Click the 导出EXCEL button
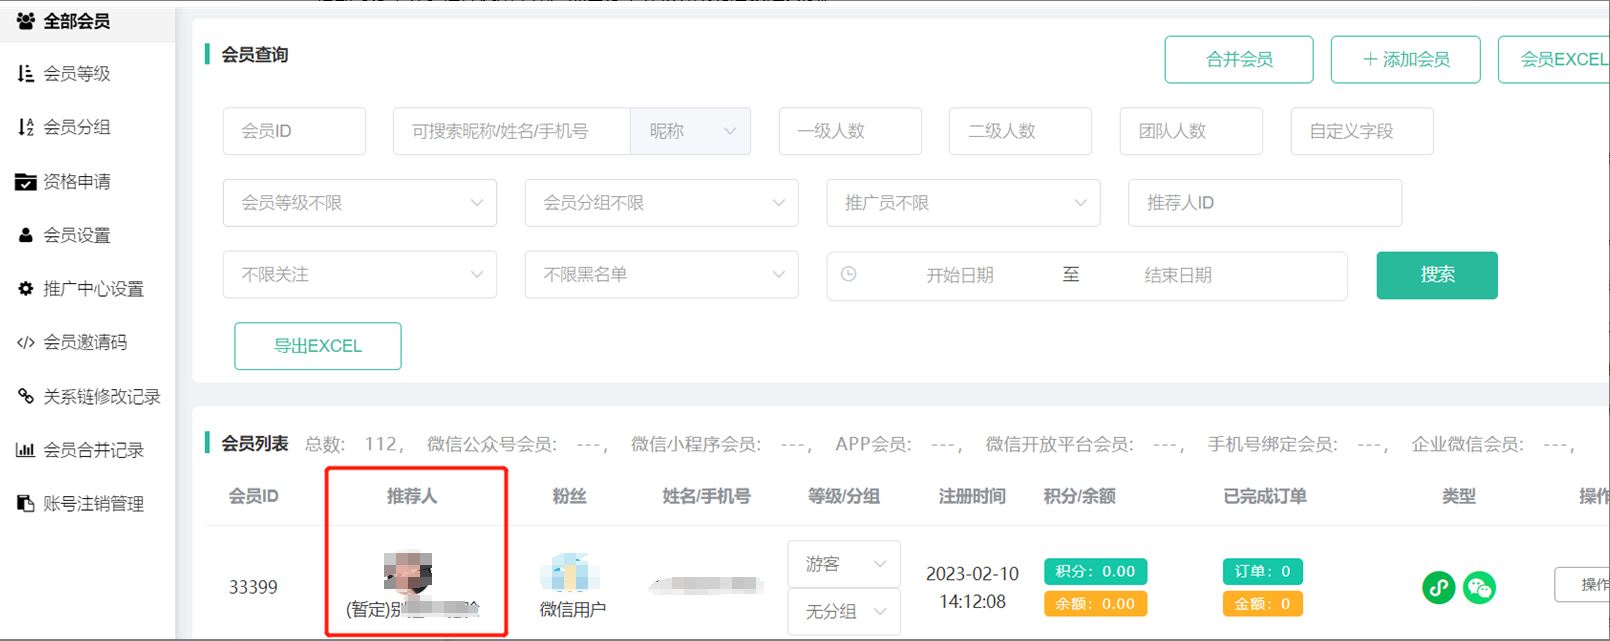The height and width of the screenshot is (641, 1610). 318,346
